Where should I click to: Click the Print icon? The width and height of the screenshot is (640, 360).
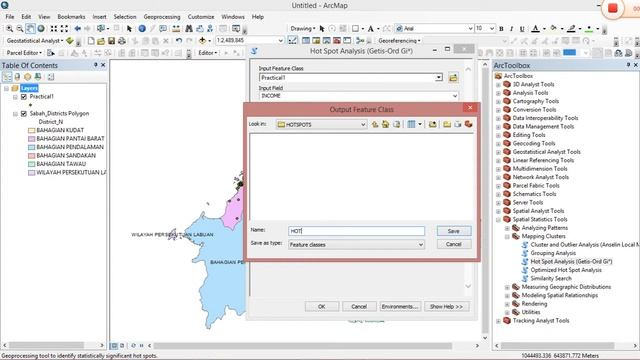point(122,41)
